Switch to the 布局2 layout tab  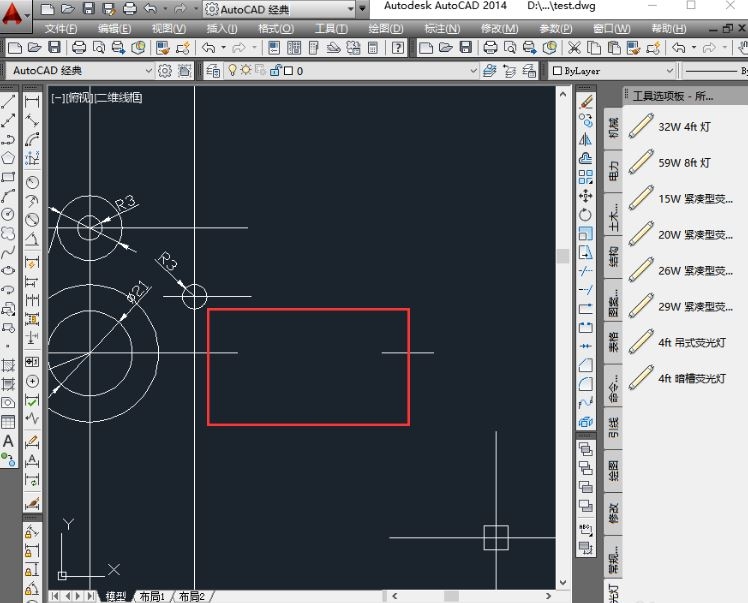pos(191,596)
